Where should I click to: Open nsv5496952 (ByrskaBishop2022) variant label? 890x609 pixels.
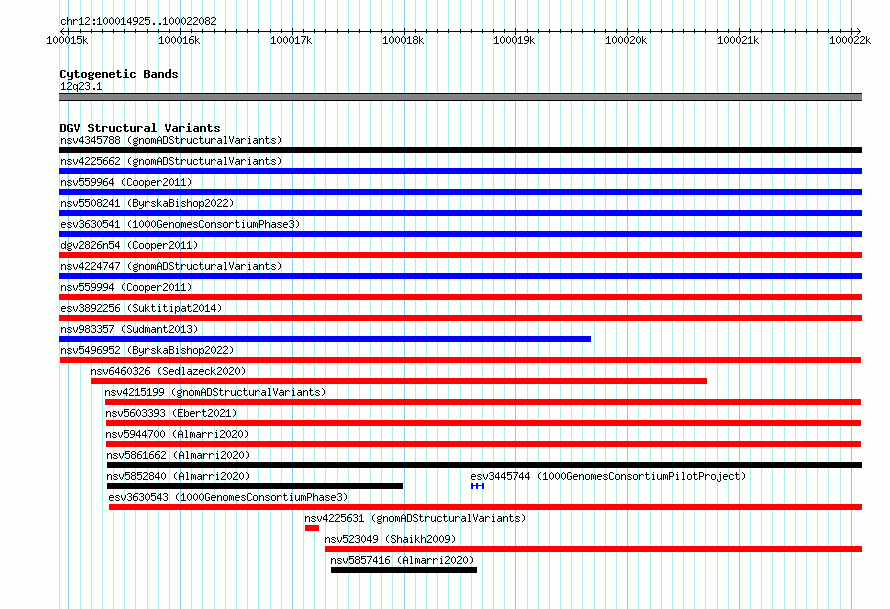tap(147, 350)
